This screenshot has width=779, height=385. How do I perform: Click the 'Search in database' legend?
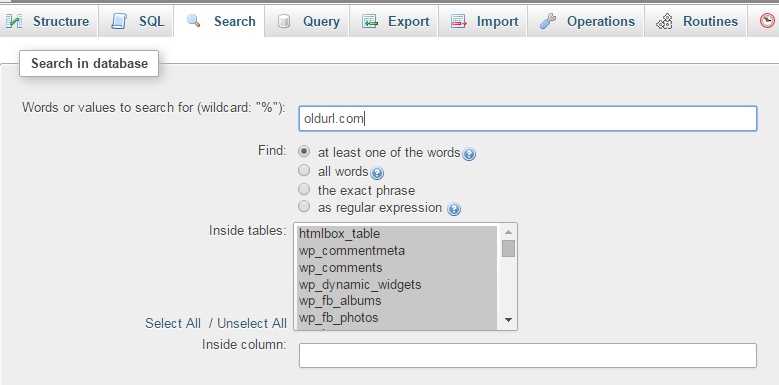coord(89,64)
